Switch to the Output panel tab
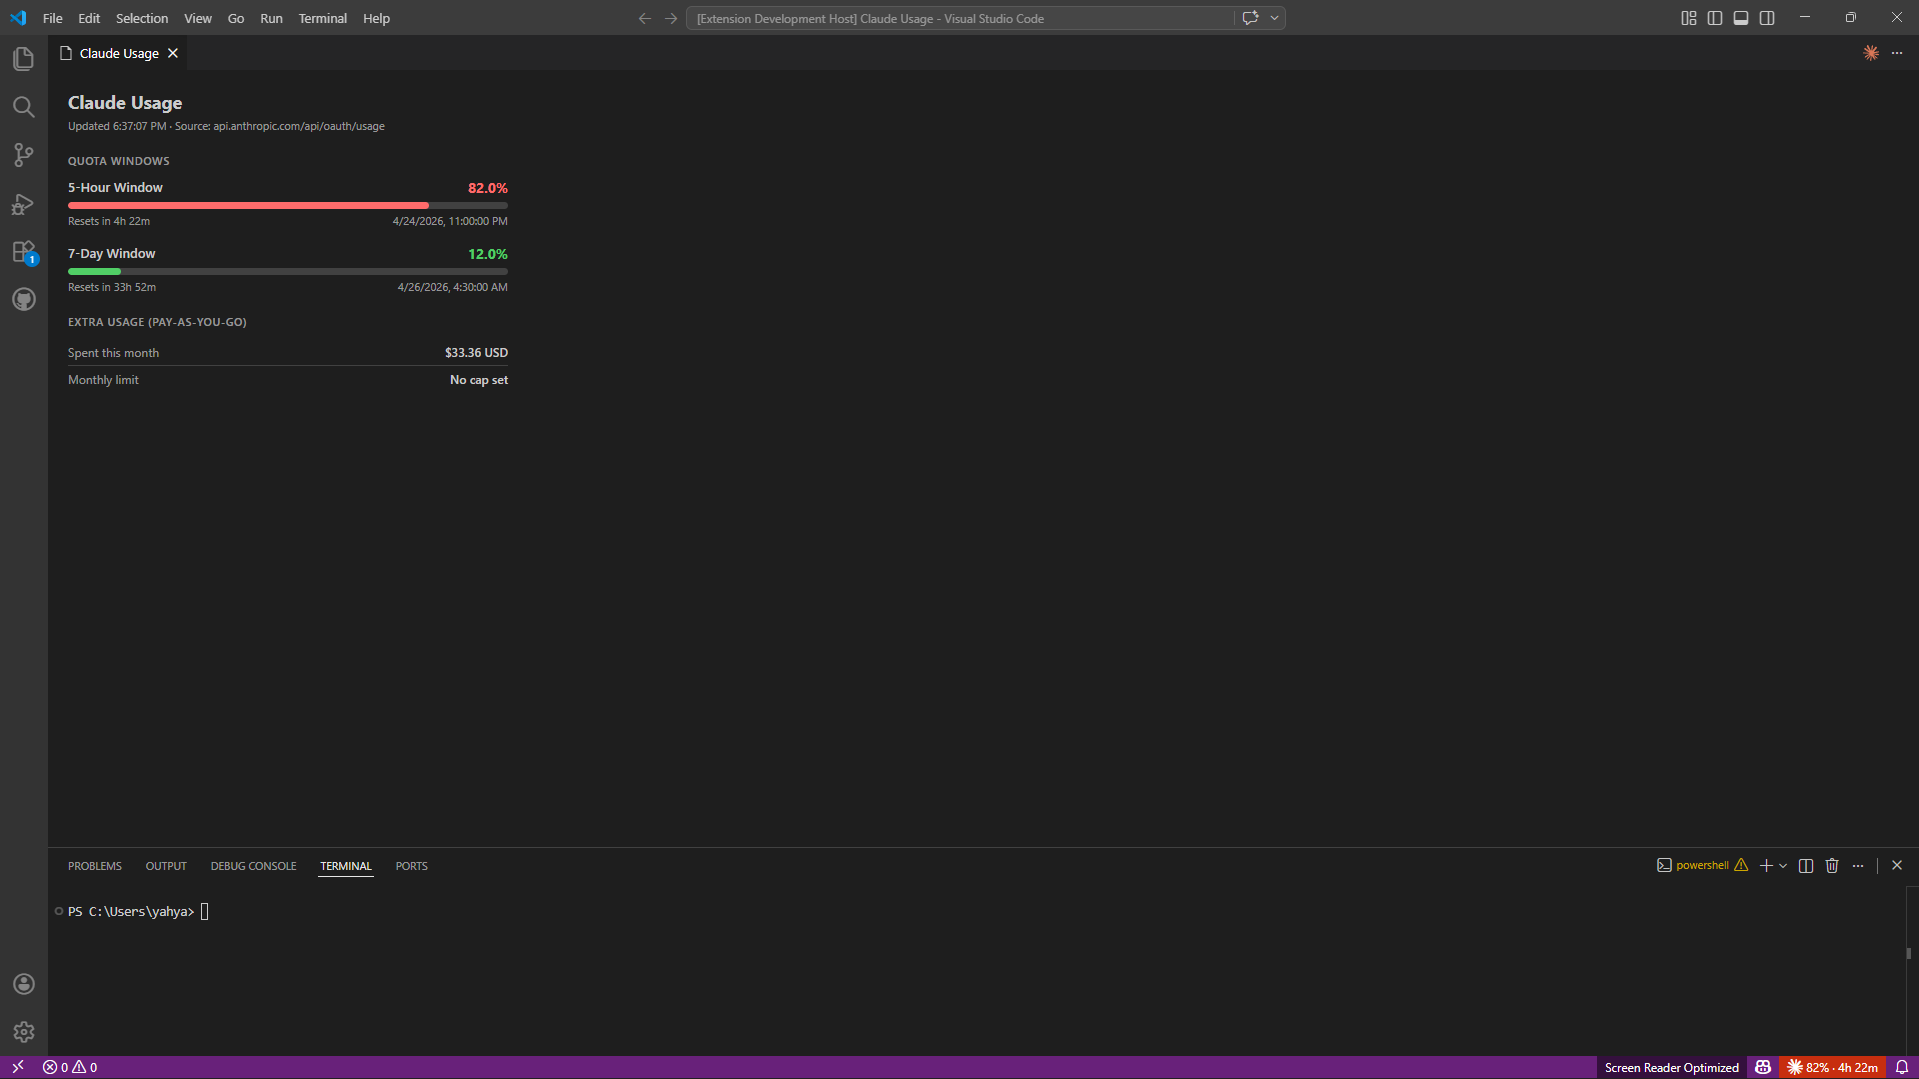 pos(166,866)
